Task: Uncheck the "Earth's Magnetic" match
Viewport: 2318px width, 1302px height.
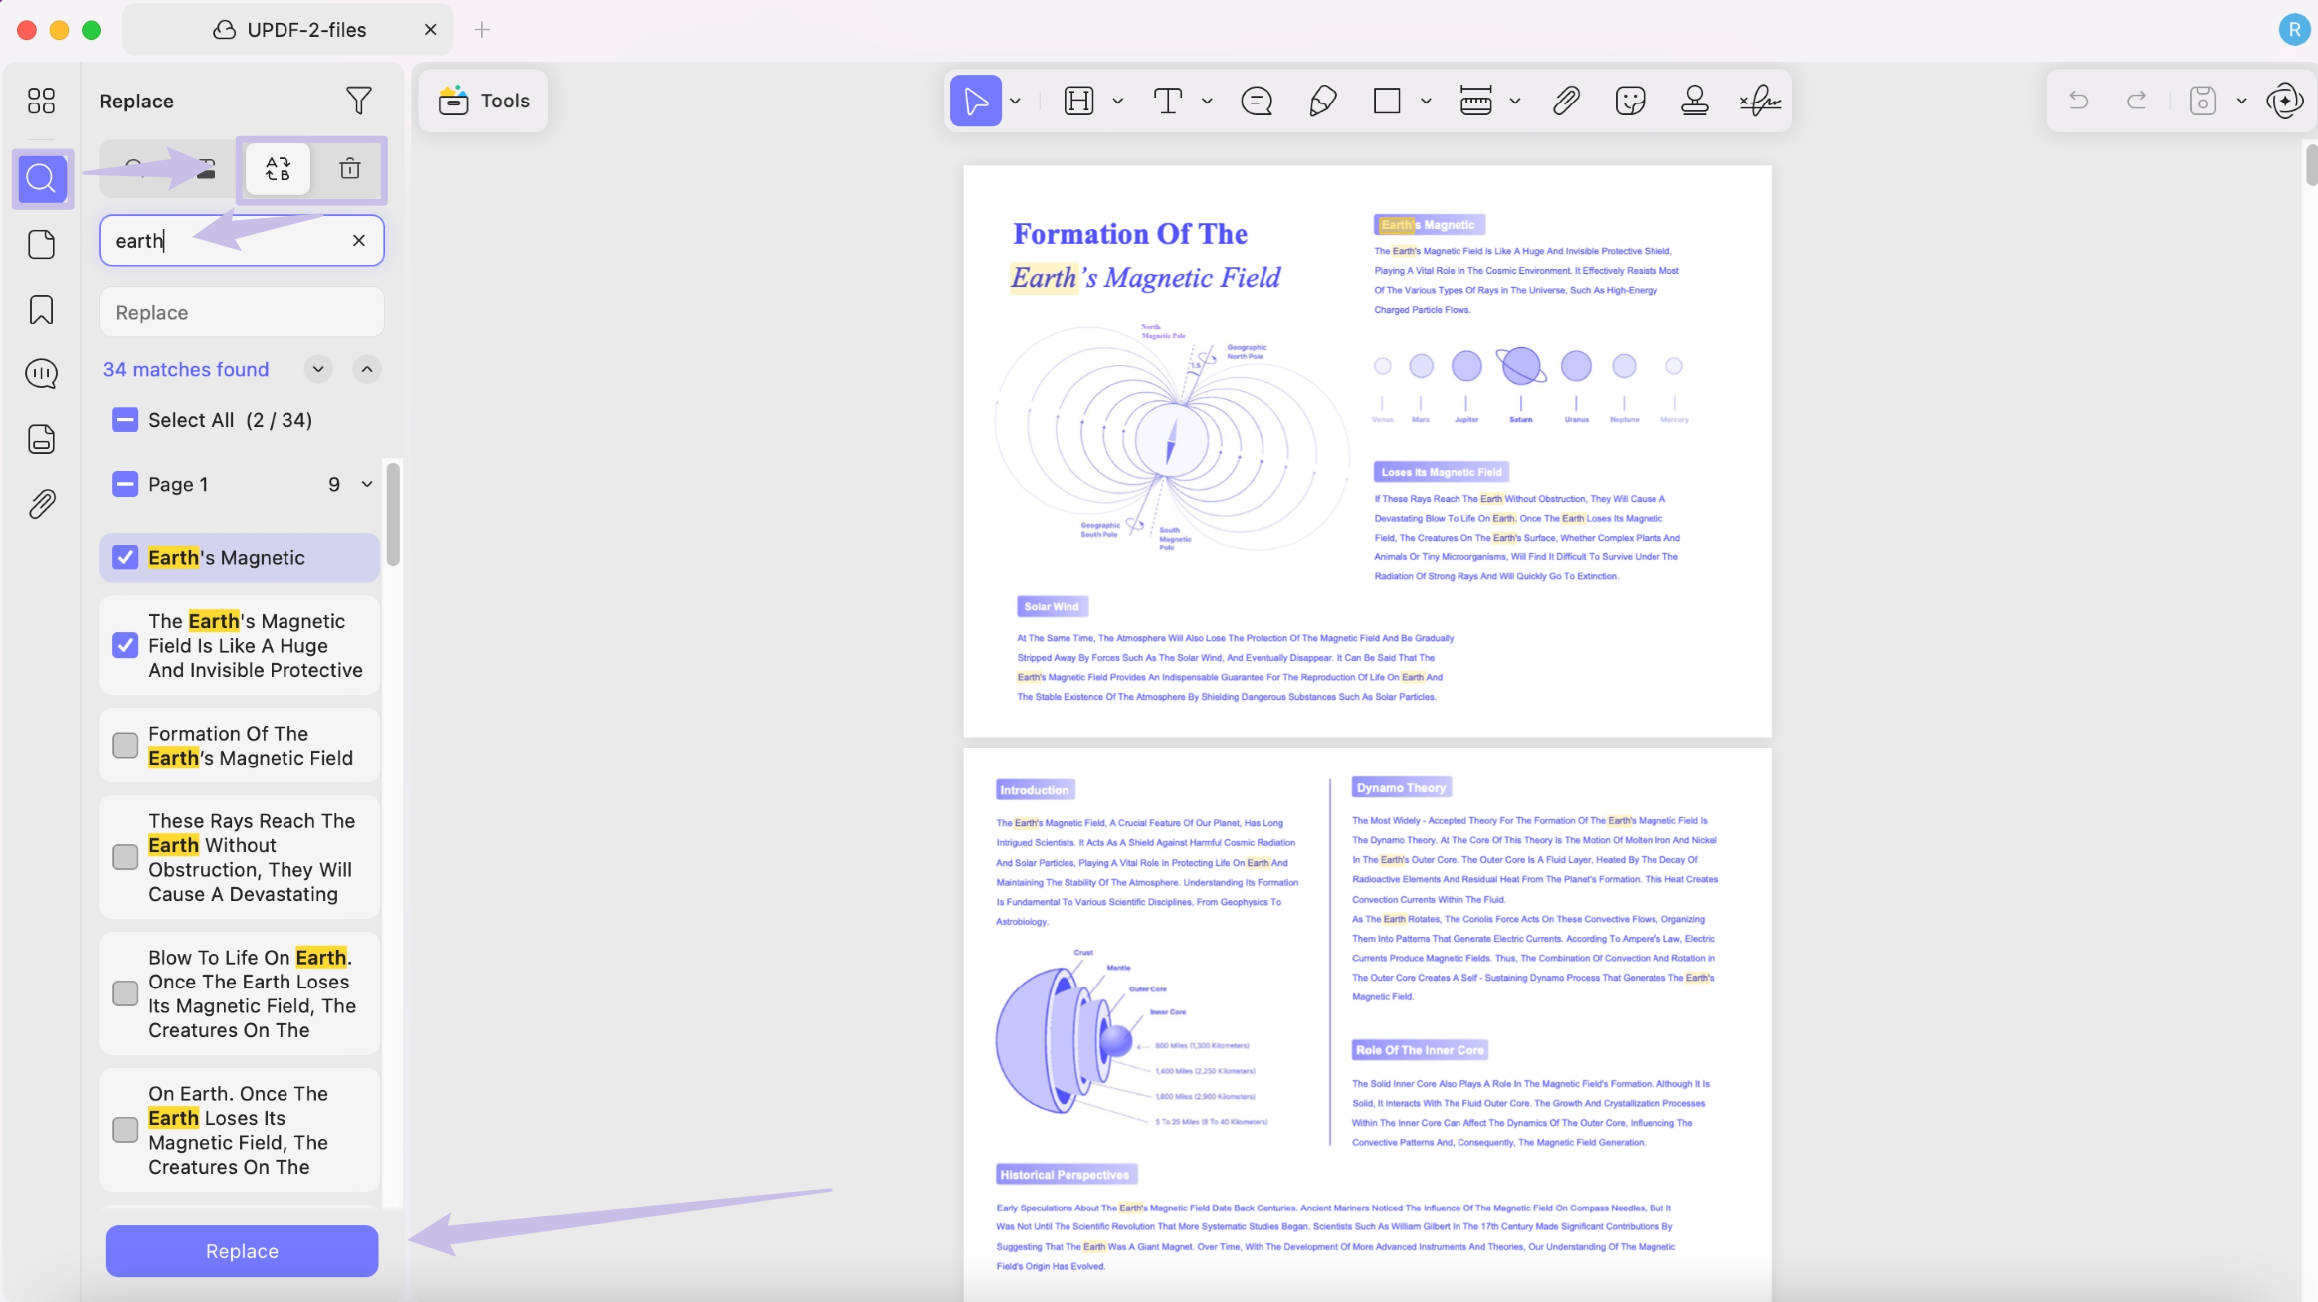Action: click(x=125, y=557)
